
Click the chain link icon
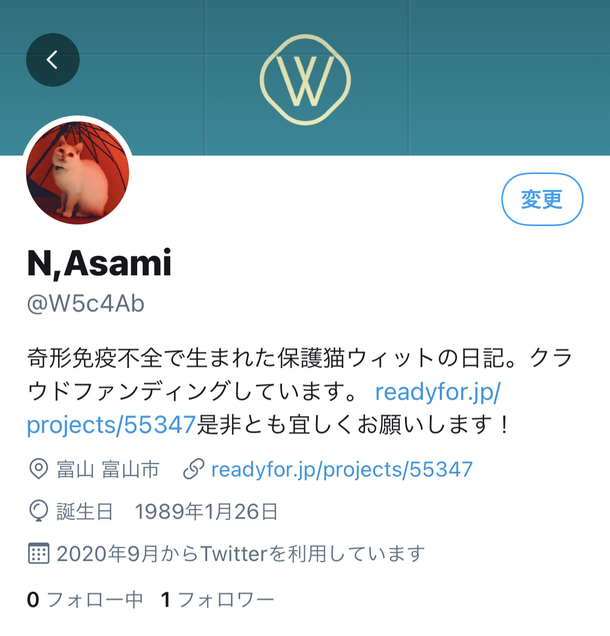(193, 469)
